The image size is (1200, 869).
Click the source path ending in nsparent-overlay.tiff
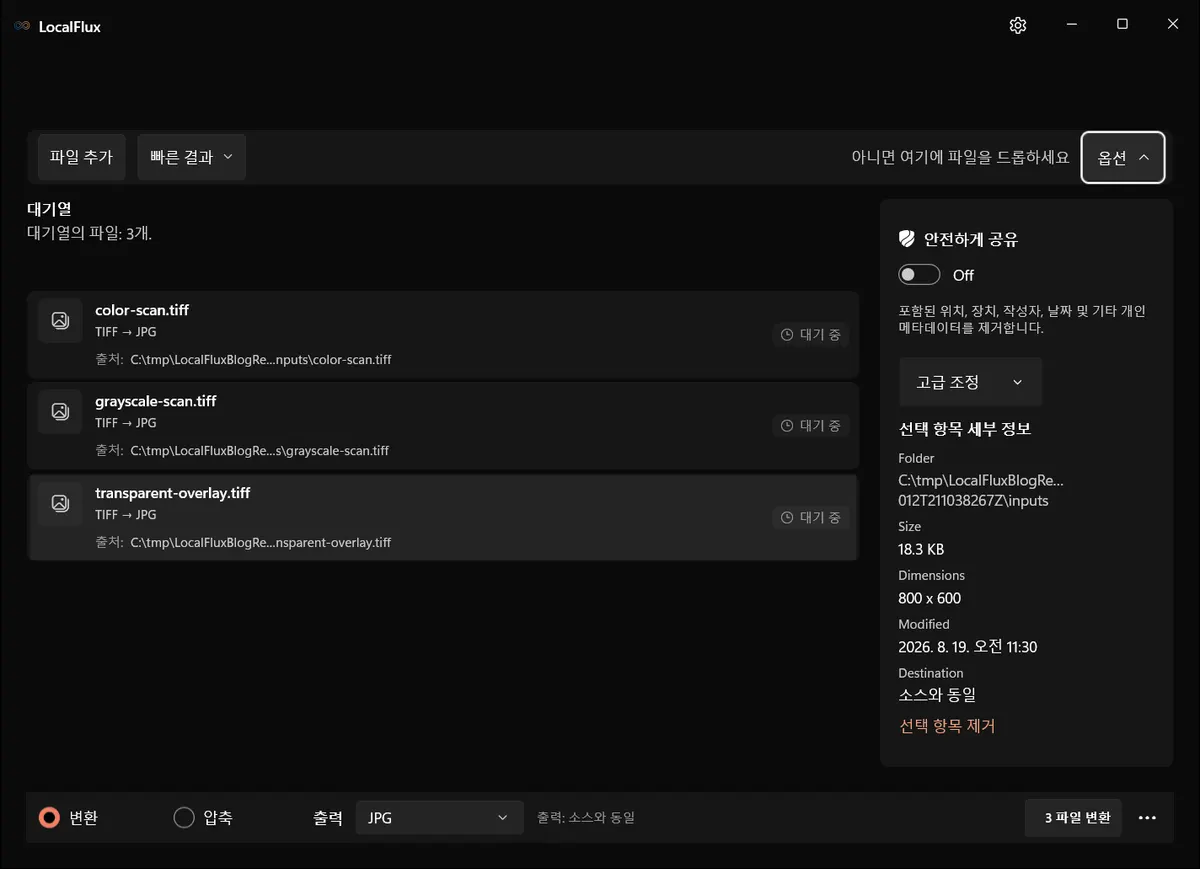(x=261, y=542)
